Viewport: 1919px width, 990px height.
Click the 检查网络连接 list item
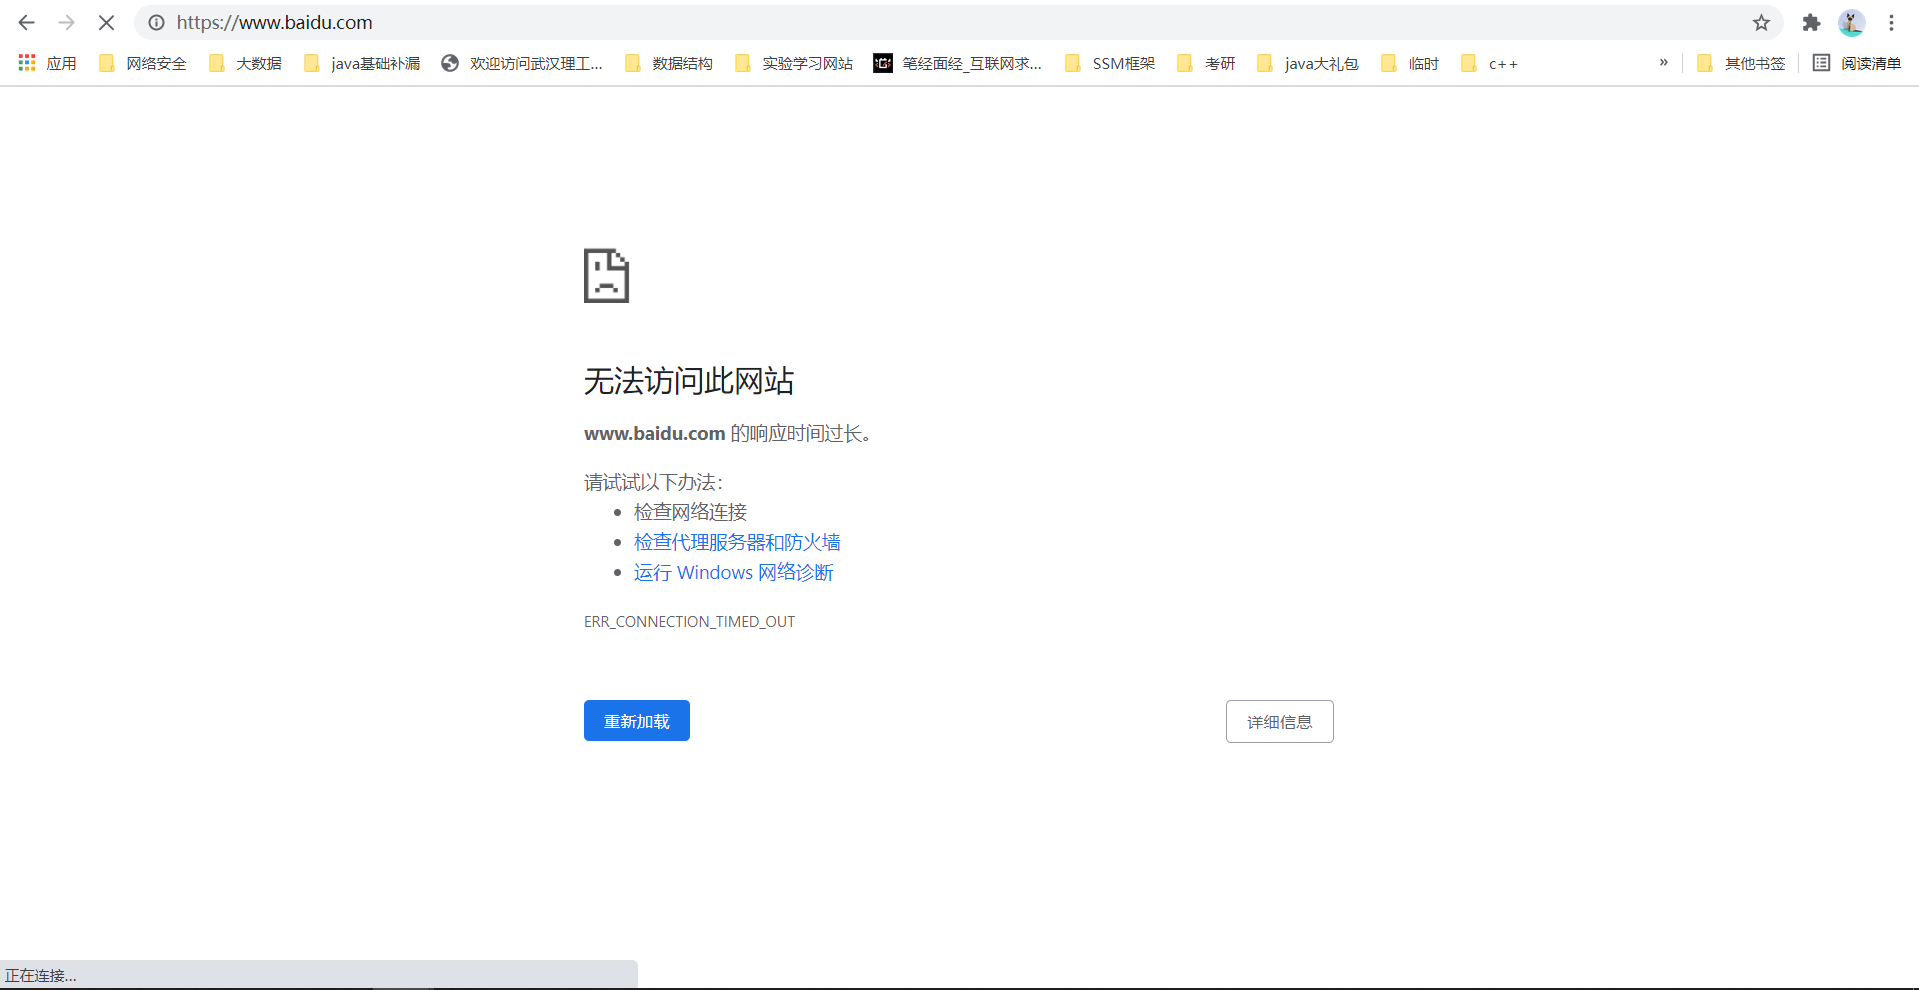click(x=691, y=512)
